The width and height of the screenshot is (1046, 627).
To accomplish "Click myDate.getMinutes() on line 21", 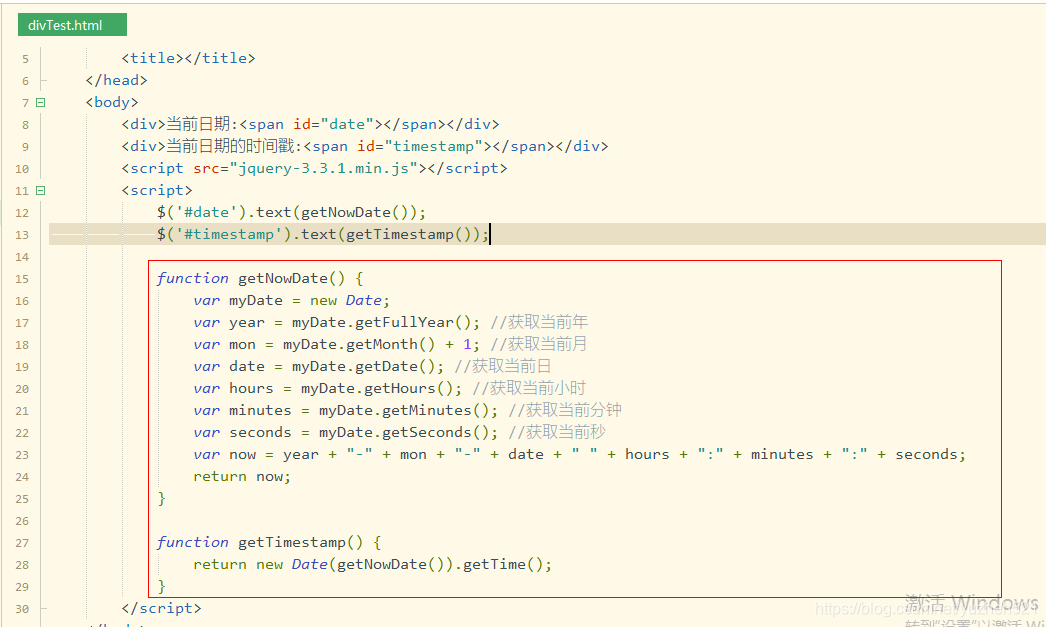I will click(405, 410).
